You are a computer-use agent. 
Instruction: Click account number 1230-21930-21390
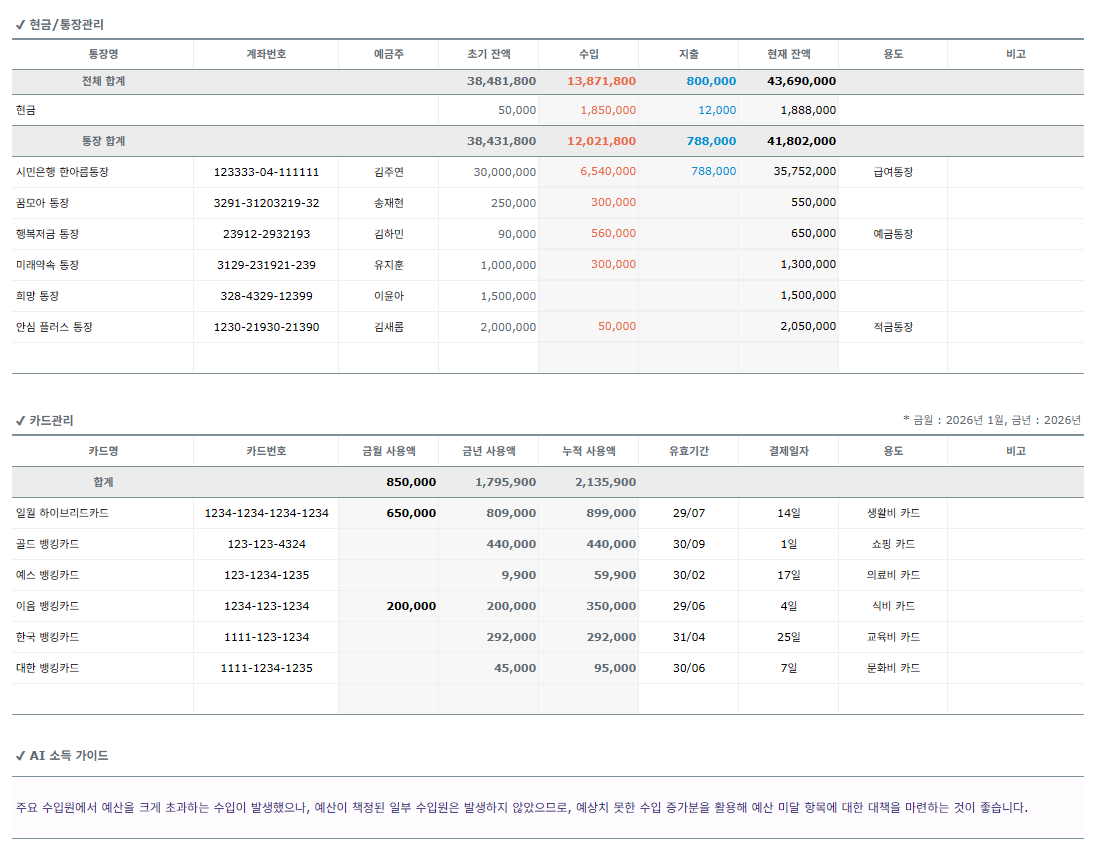(x=266, y=327)
